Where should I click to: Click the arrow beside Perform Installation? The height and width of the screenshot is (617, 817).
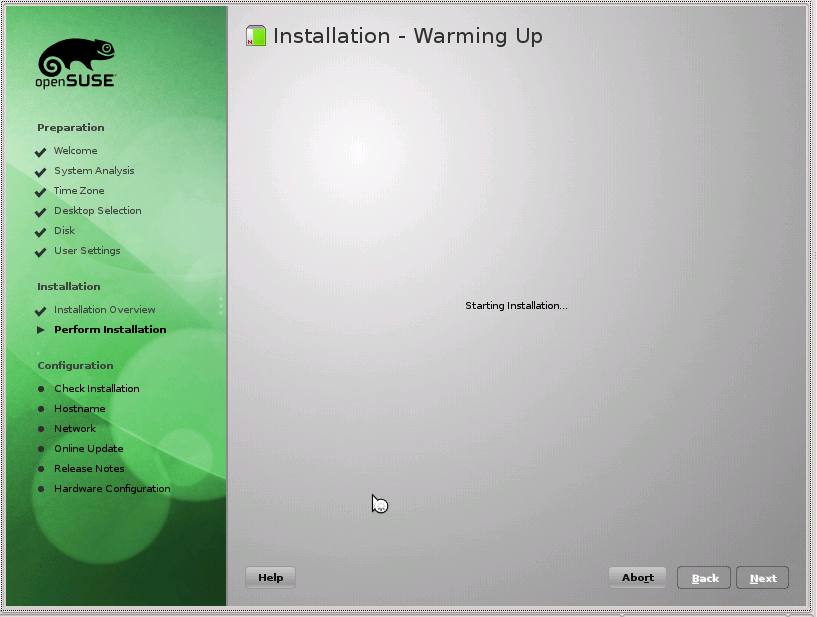pos(41,330)
